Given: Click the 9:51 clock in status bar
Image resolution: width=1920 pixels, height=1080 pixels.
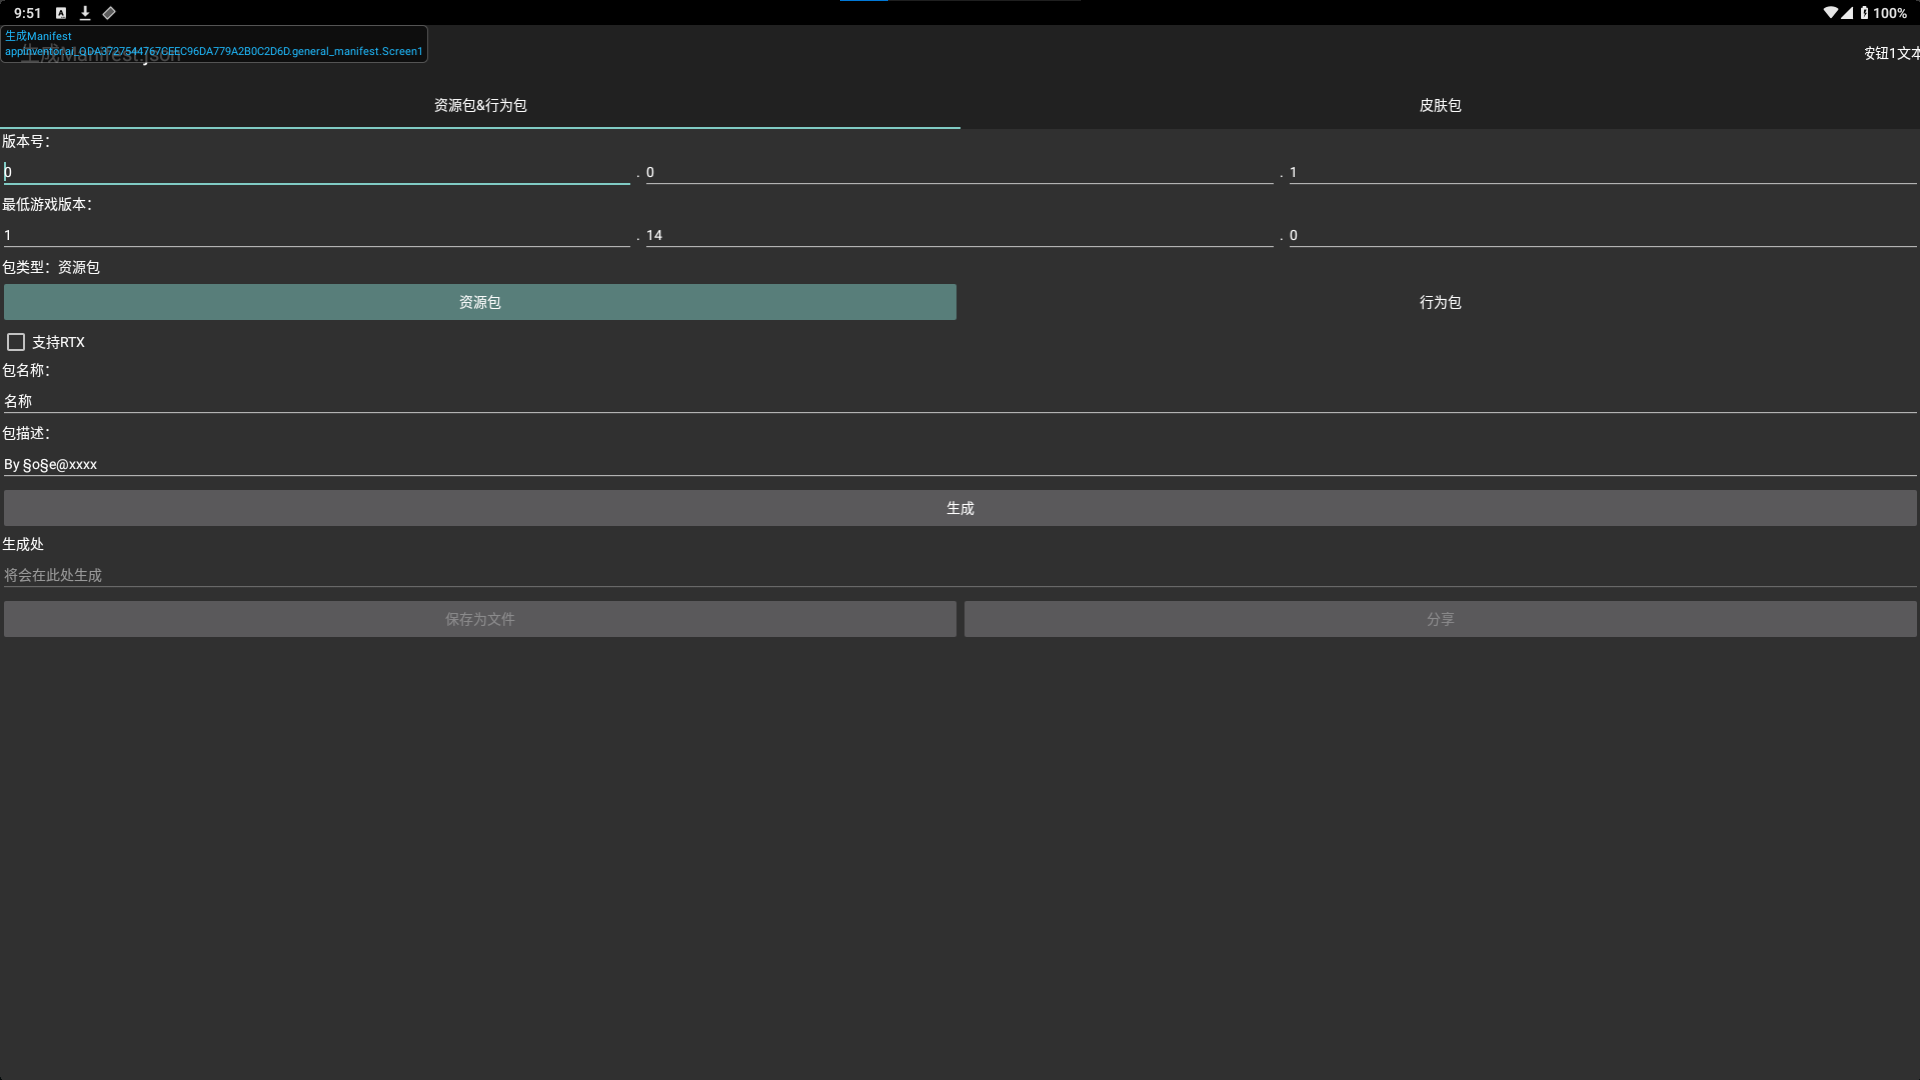Looking at the screenshot, I should tap(28, 13).
